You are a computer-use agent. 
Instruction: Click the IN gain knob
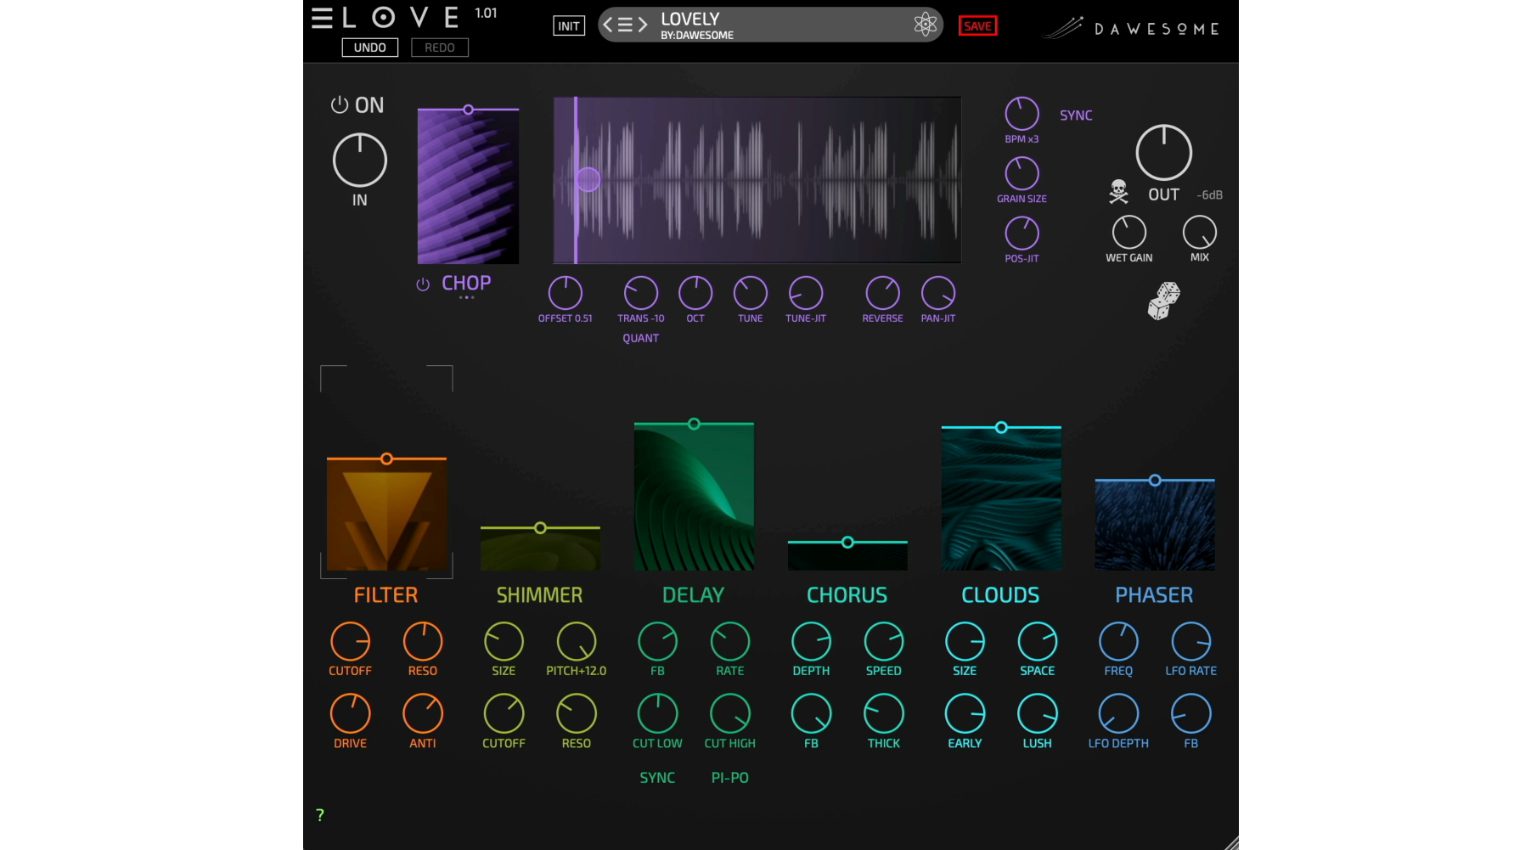coord(360,160)
